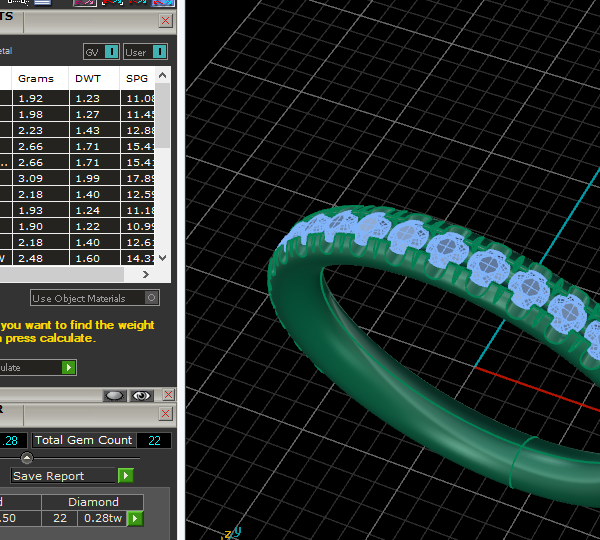Click red X next to eye icon

168,395
